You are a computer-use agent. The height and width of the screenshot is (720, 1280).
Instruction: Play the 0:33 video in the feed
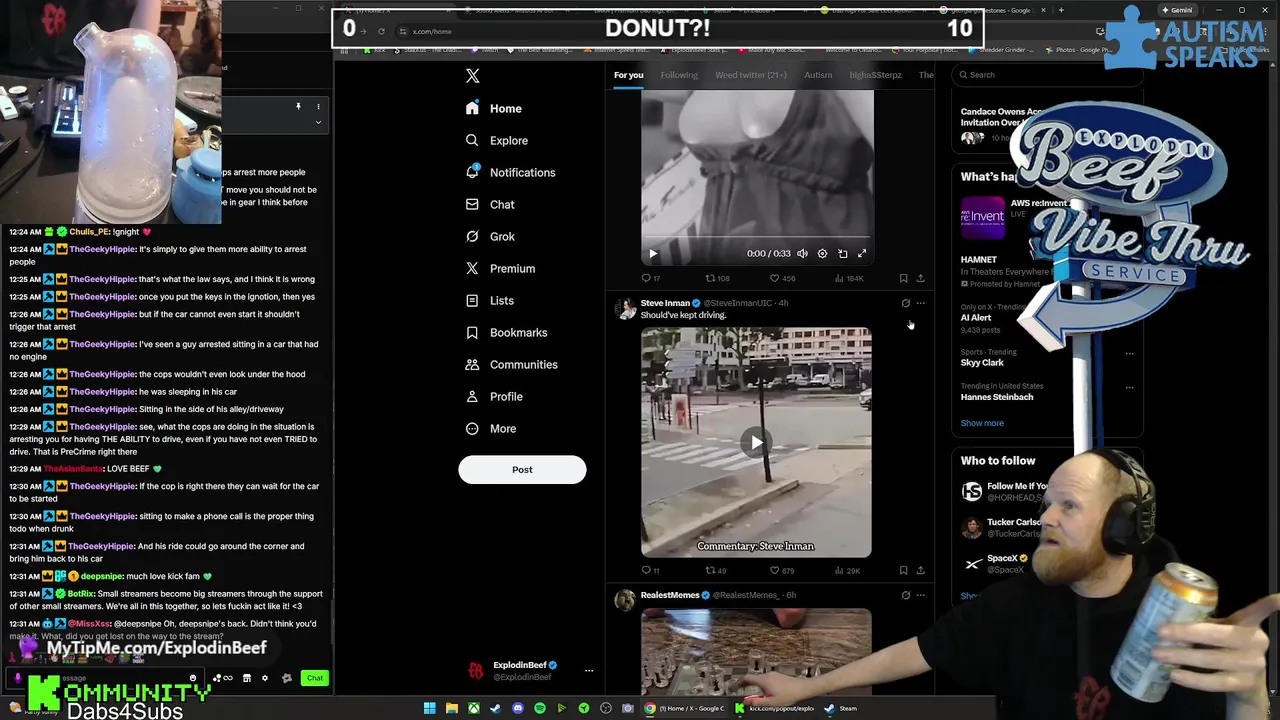pos(653,254)
